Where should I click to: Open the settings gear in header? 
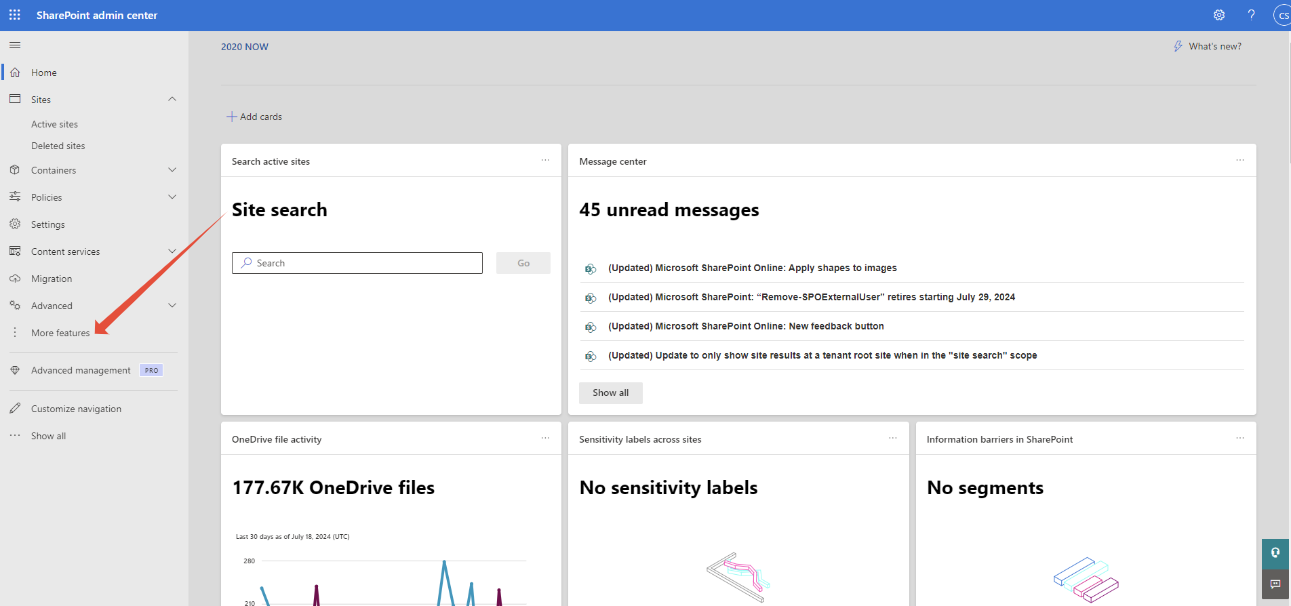click(x=1219, y=15)
